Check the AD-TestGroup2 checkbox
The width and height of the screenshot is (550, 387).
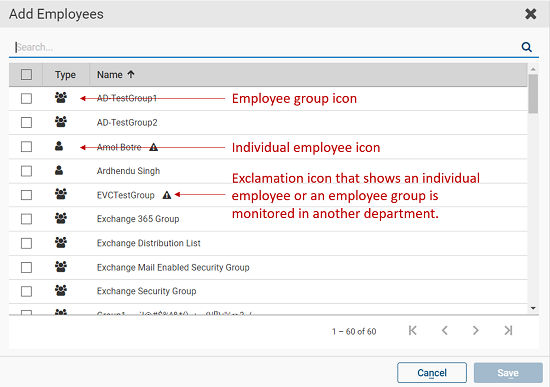[26, 122]
